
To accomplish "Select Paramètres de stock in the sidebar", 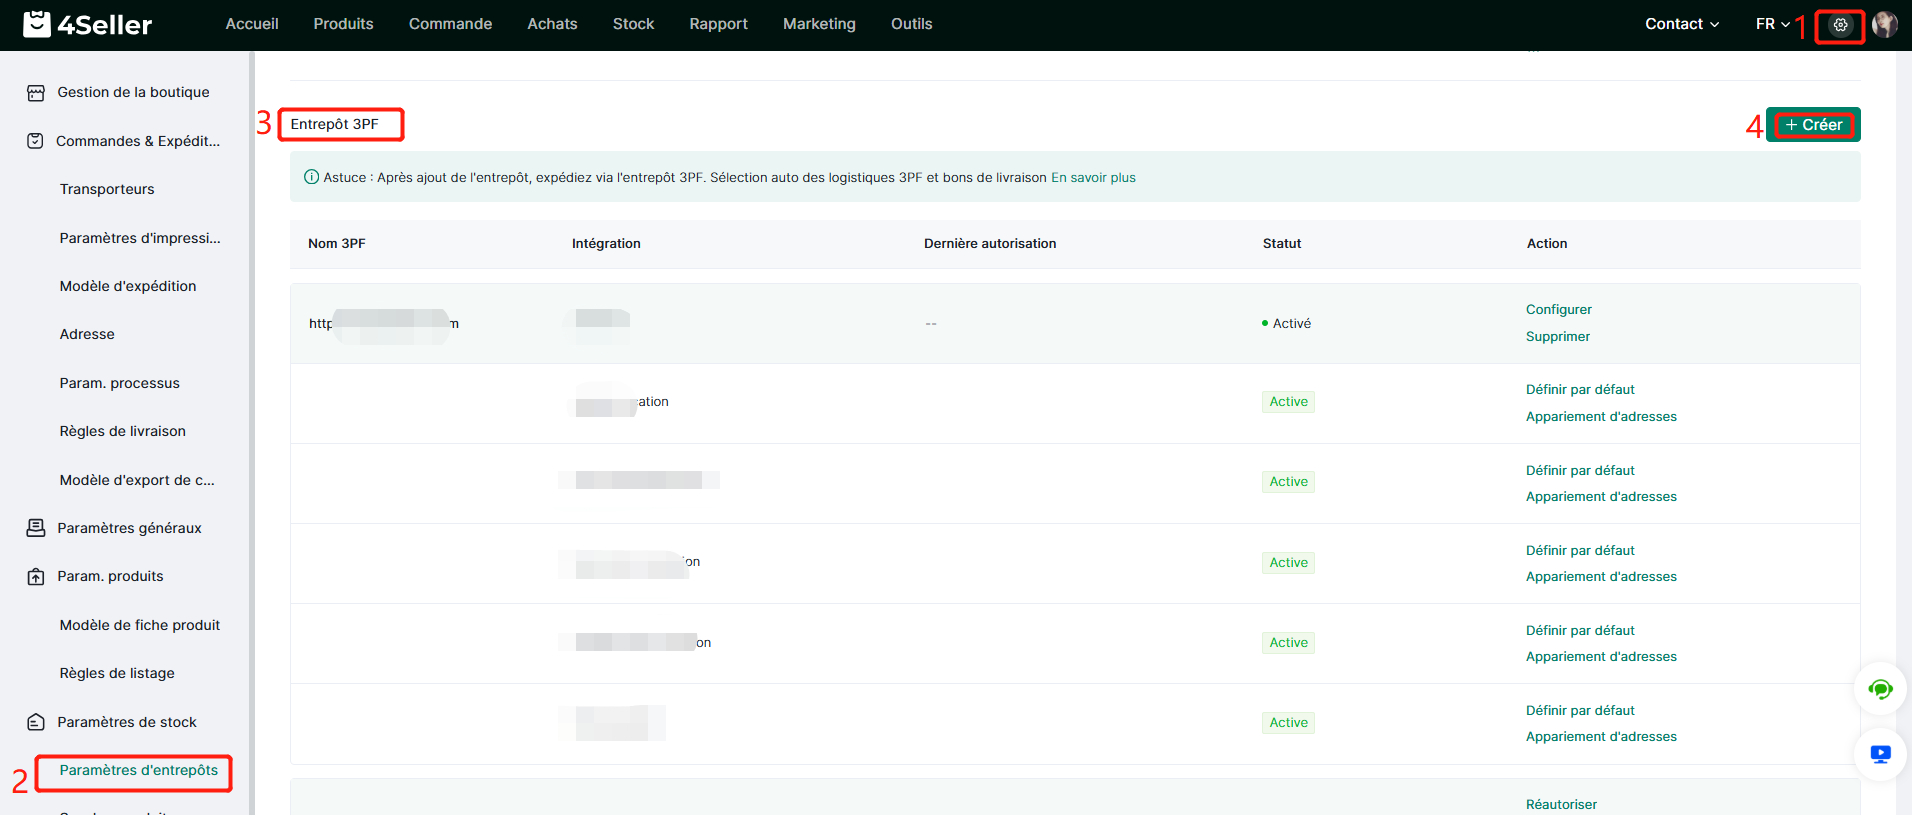I will tap(127, 722).
